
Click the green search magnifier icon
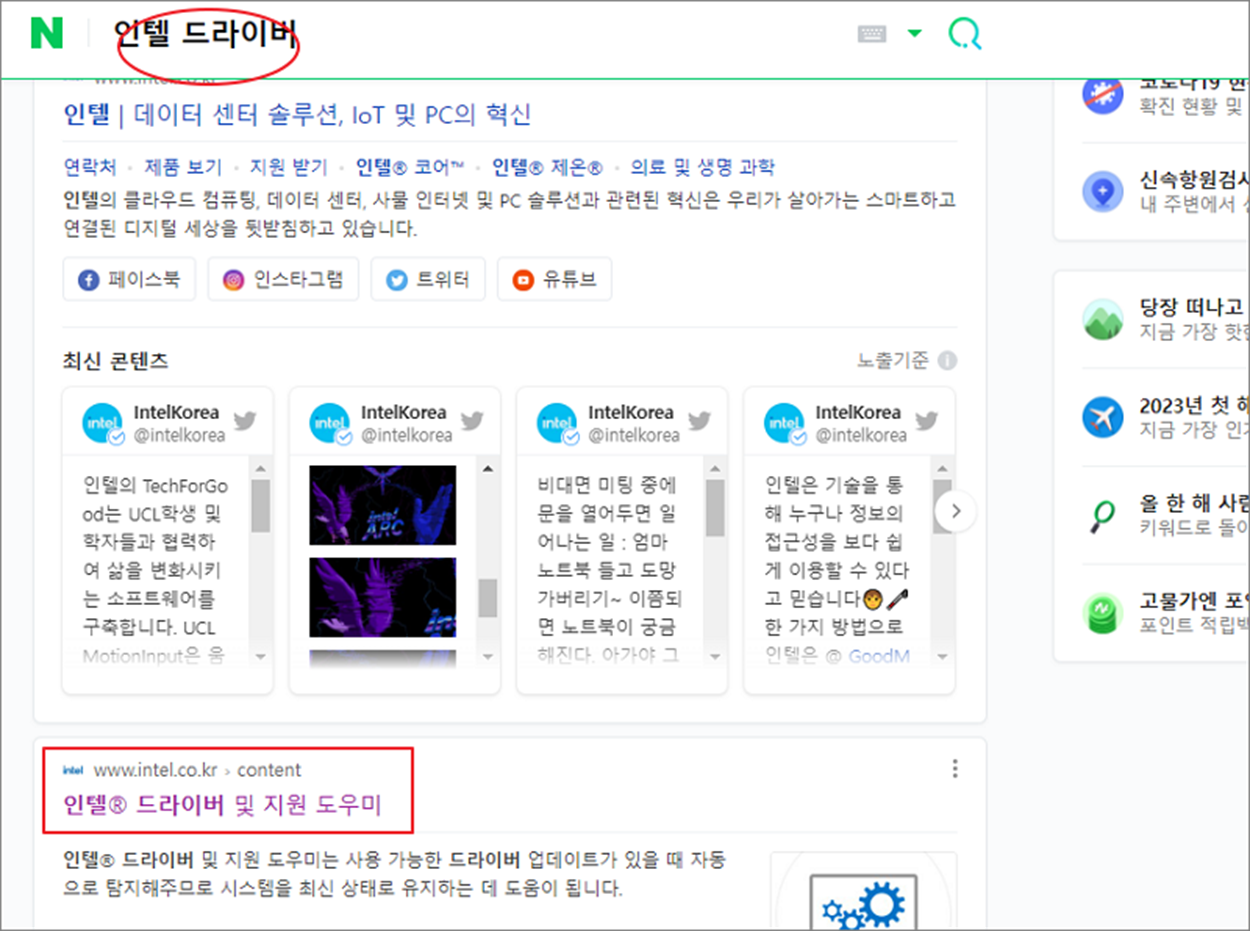pos(965,34)
